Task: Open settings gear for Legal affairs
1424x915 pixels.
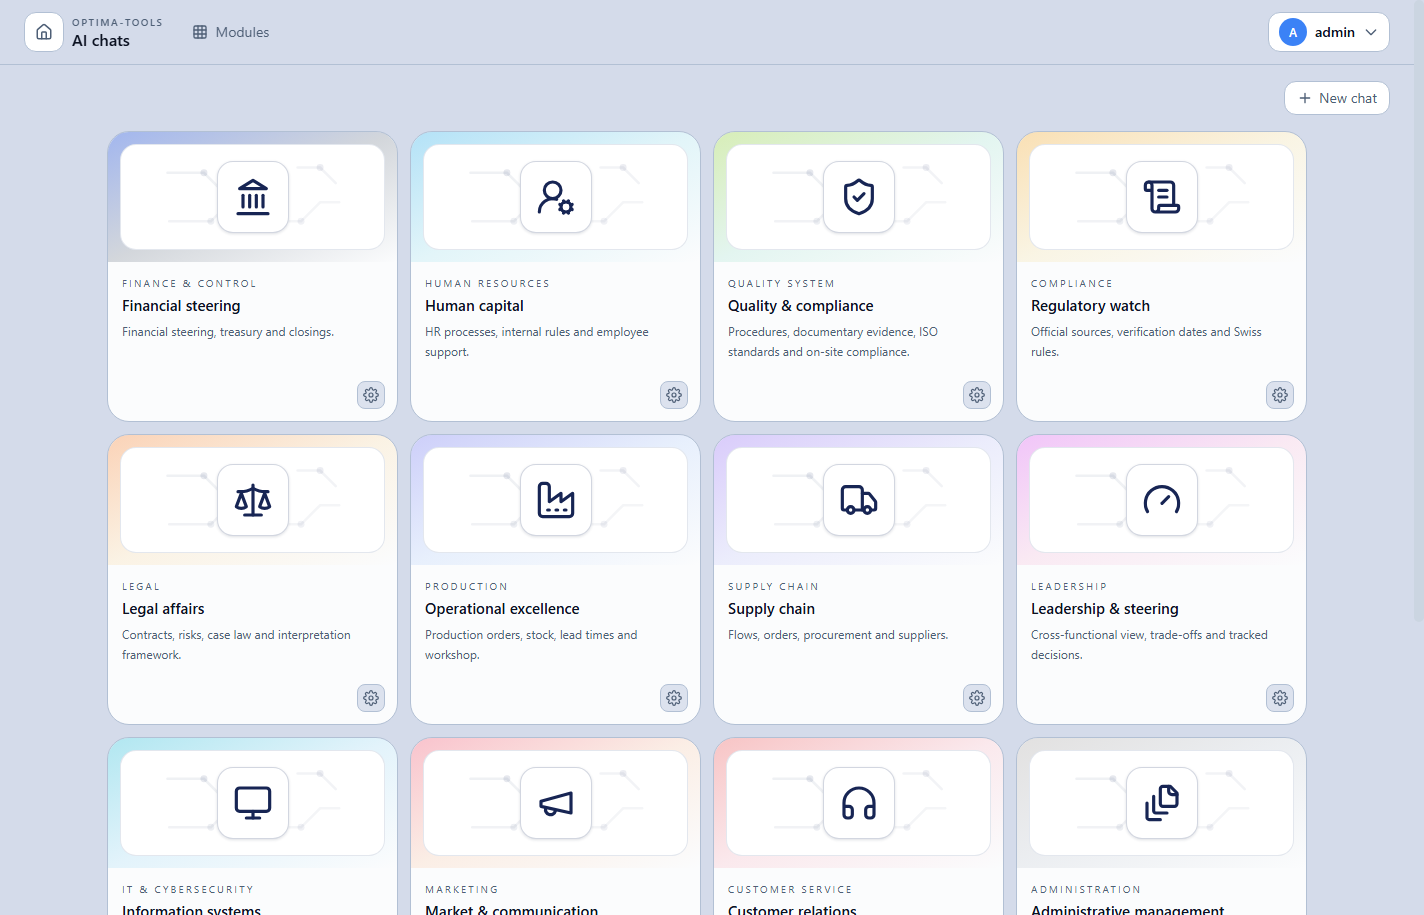Action: [x=371, y=698]
